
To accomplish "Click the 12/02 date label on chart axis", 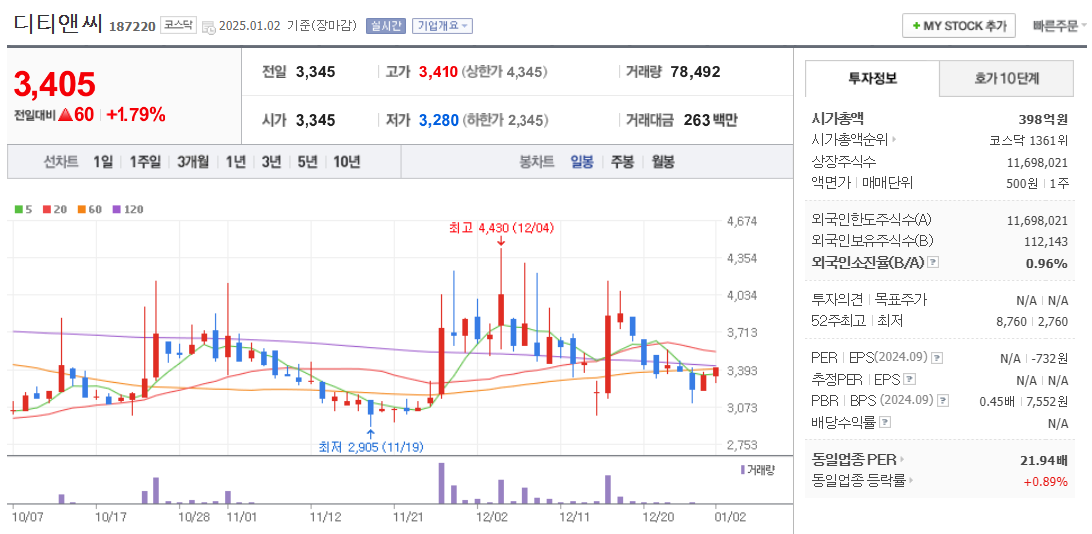I will tap(492, 517).
